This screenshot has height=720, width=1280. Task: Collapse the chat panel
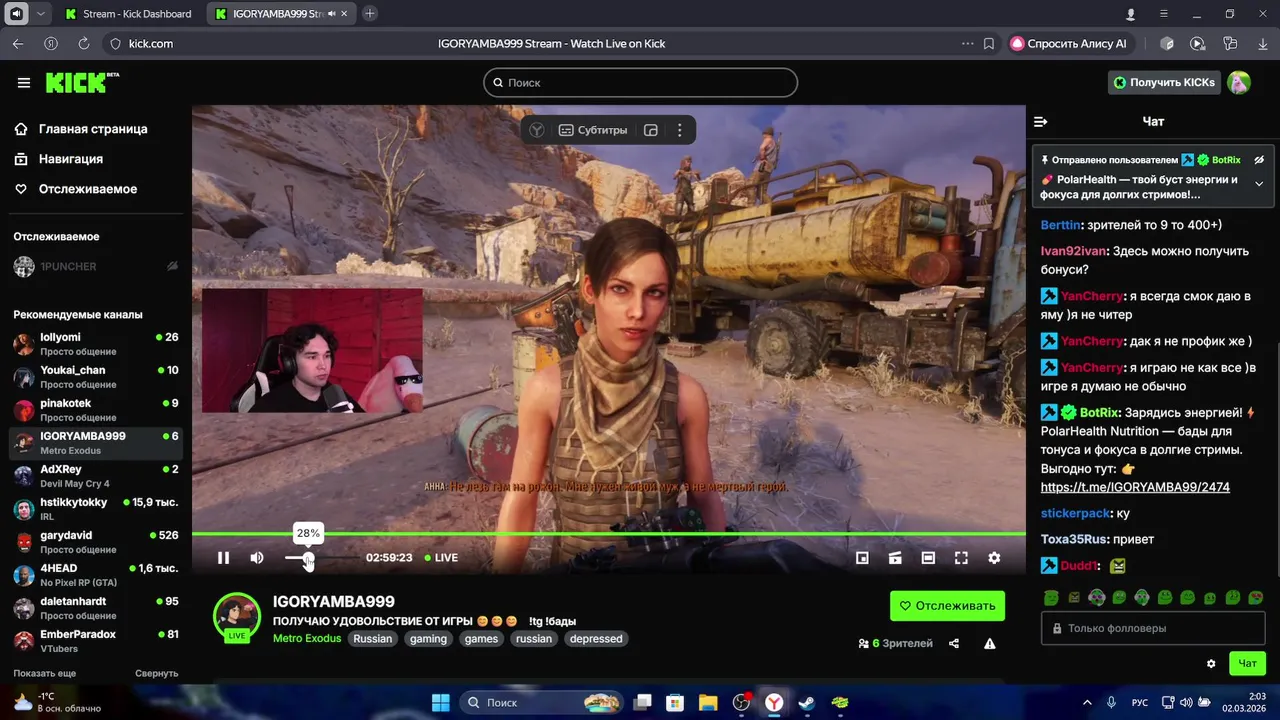pyautogui.click(x=1041, y=121)
